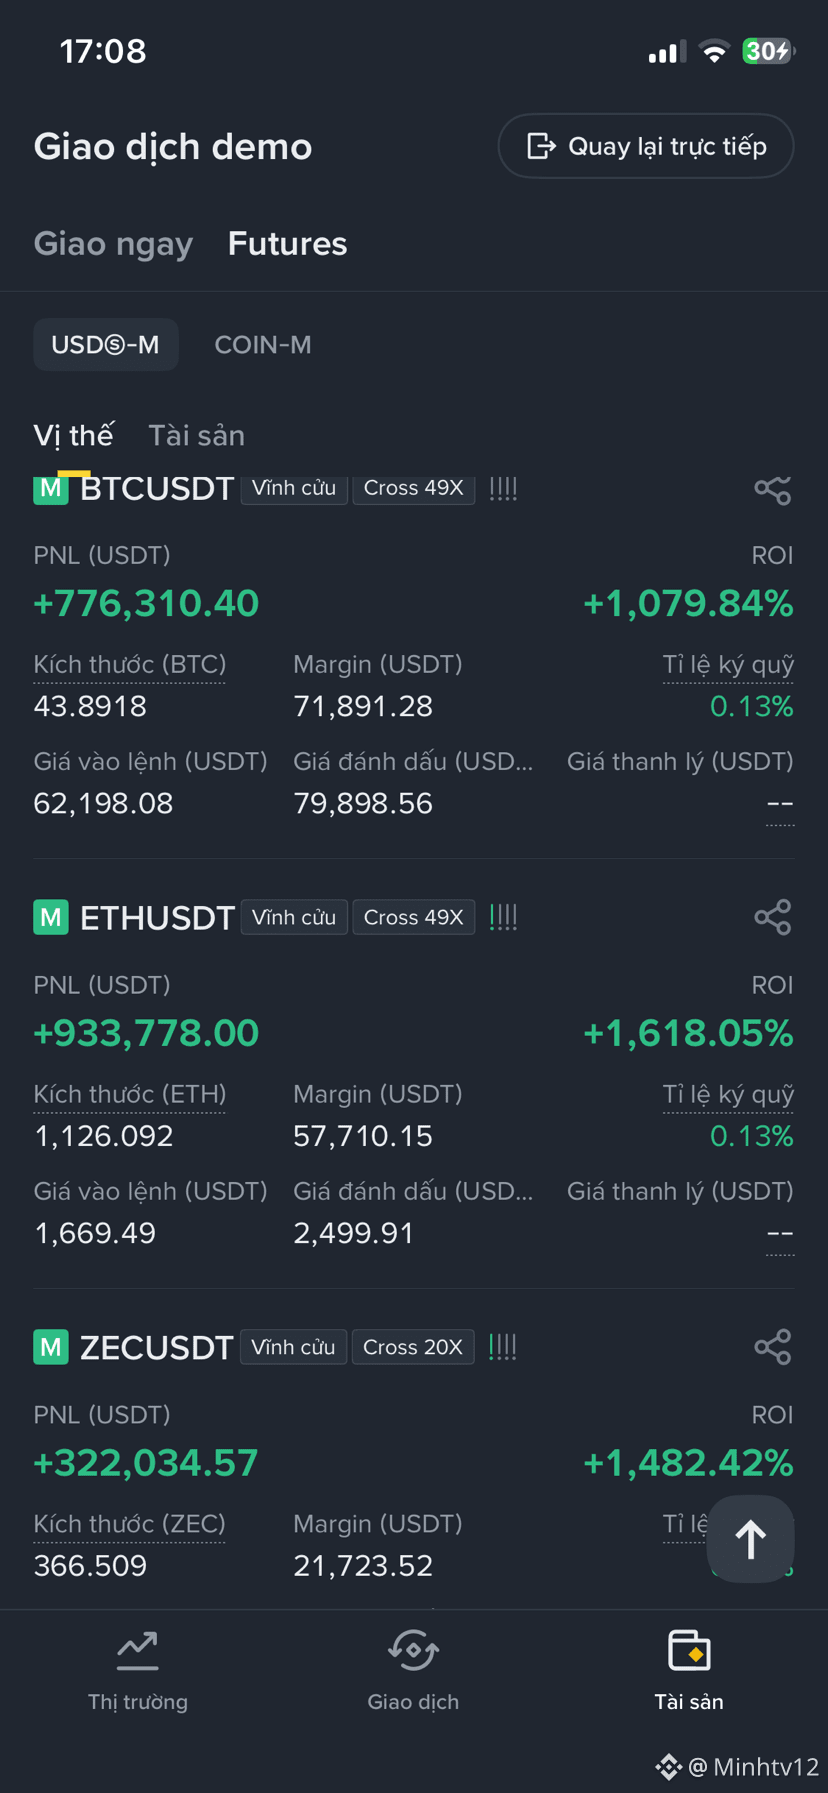Select USDⓈ-M futures type
Image resolution: width=828 pixels, height=1793 pixels.
[106, 345]
